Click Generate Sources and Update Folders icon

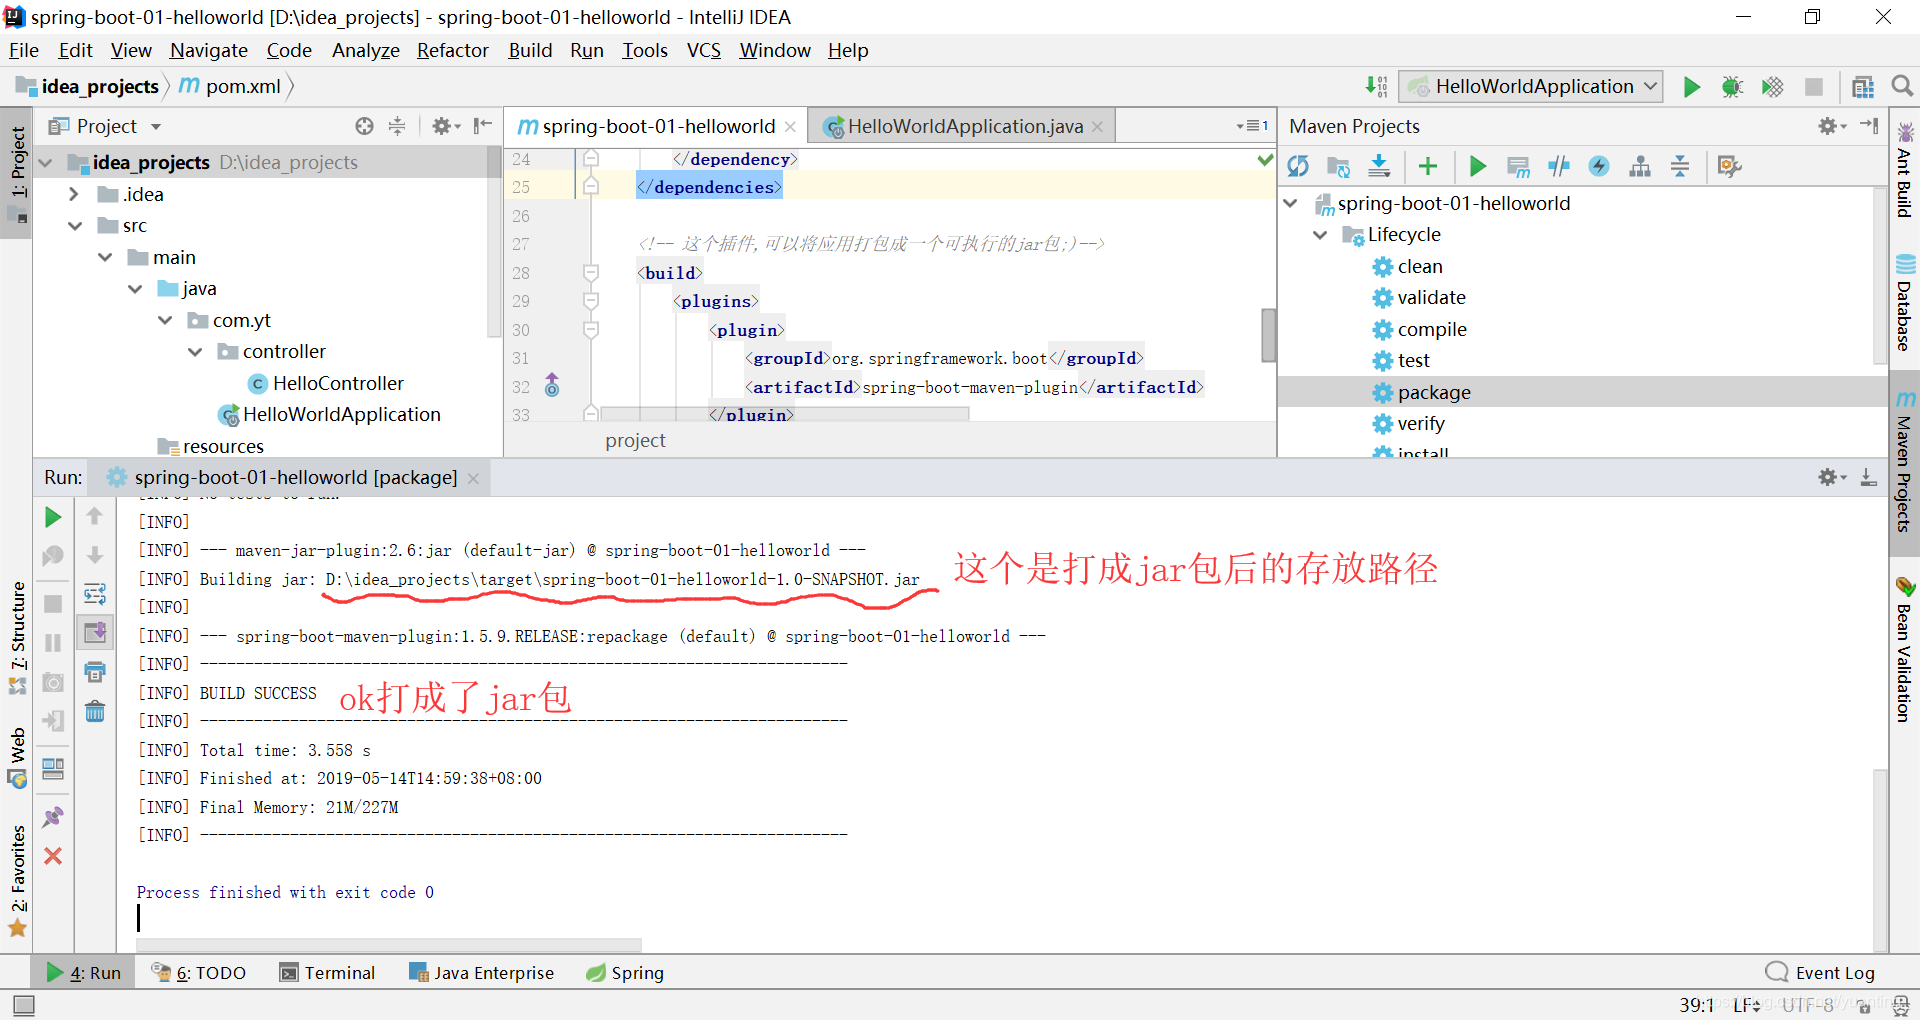1338,167
